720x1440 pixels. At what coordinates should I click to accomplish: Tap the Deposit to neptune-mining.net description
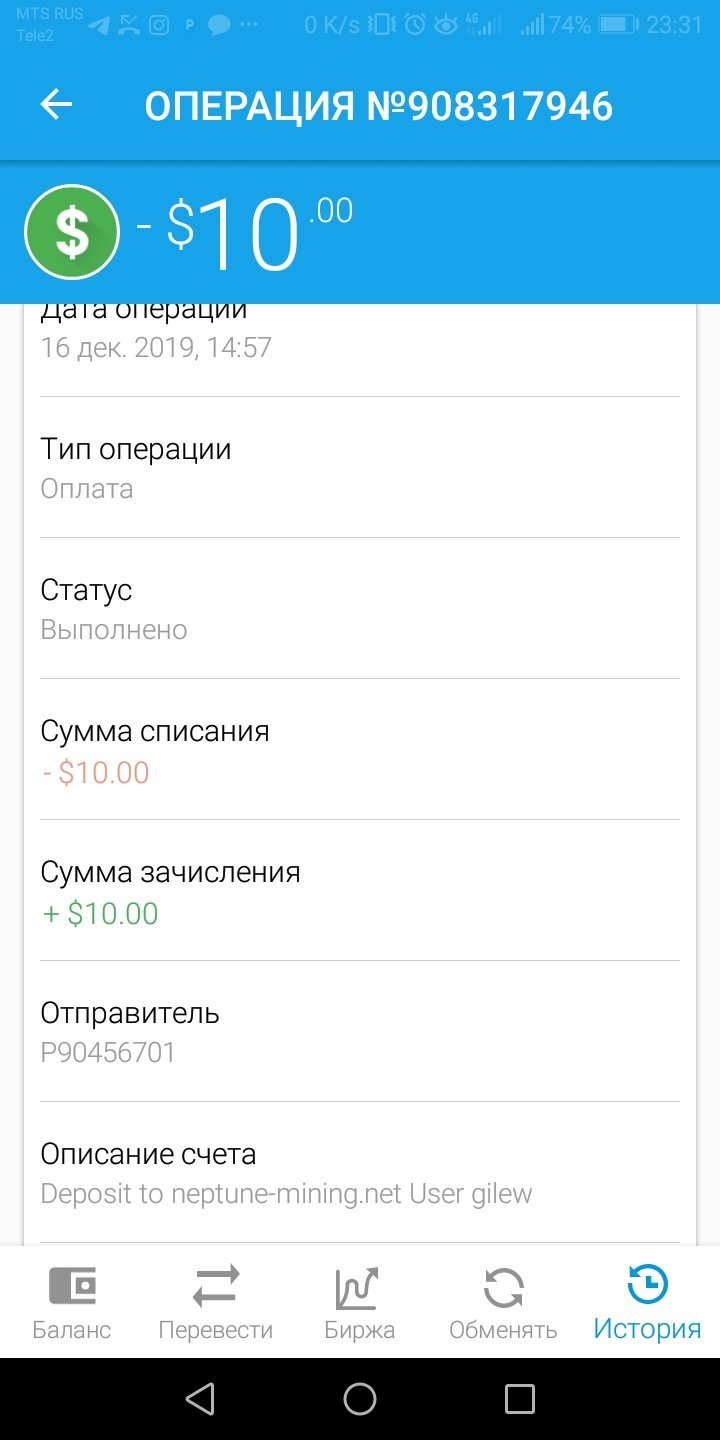tap(286, 1194)
